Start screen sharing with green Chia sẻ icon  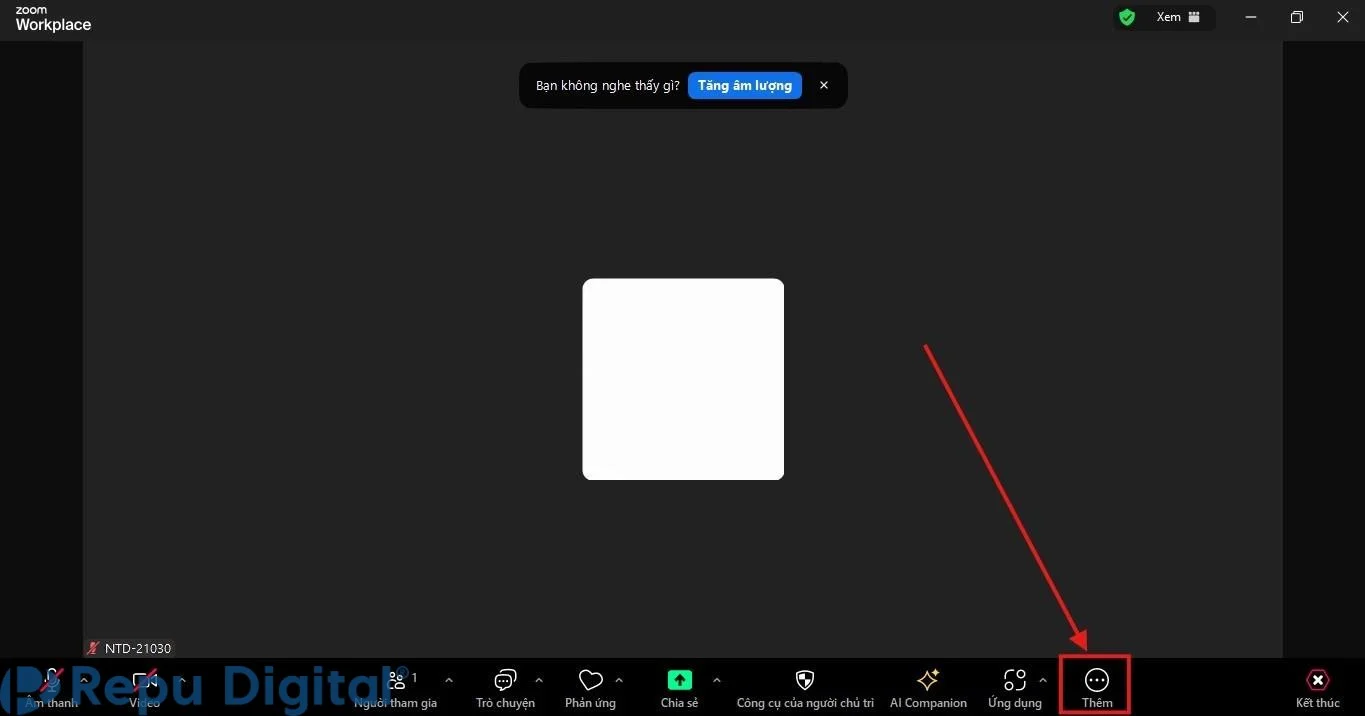[679, 687]
